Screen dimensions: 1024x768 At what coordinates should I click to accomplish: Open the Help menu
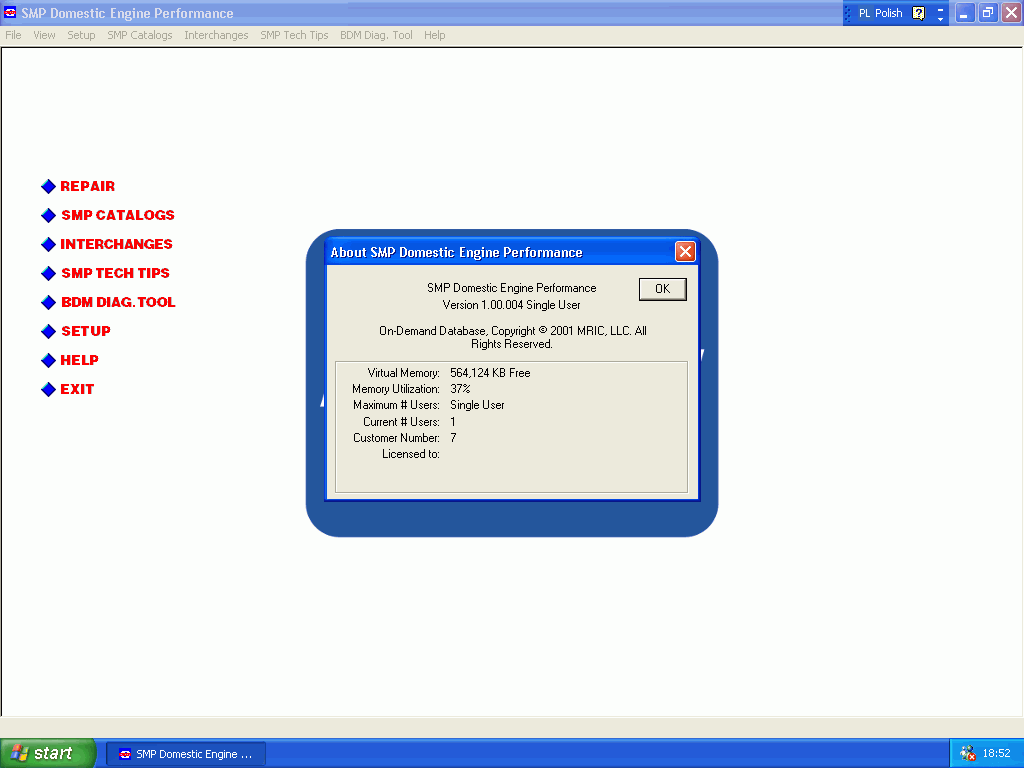pos(434,35)
